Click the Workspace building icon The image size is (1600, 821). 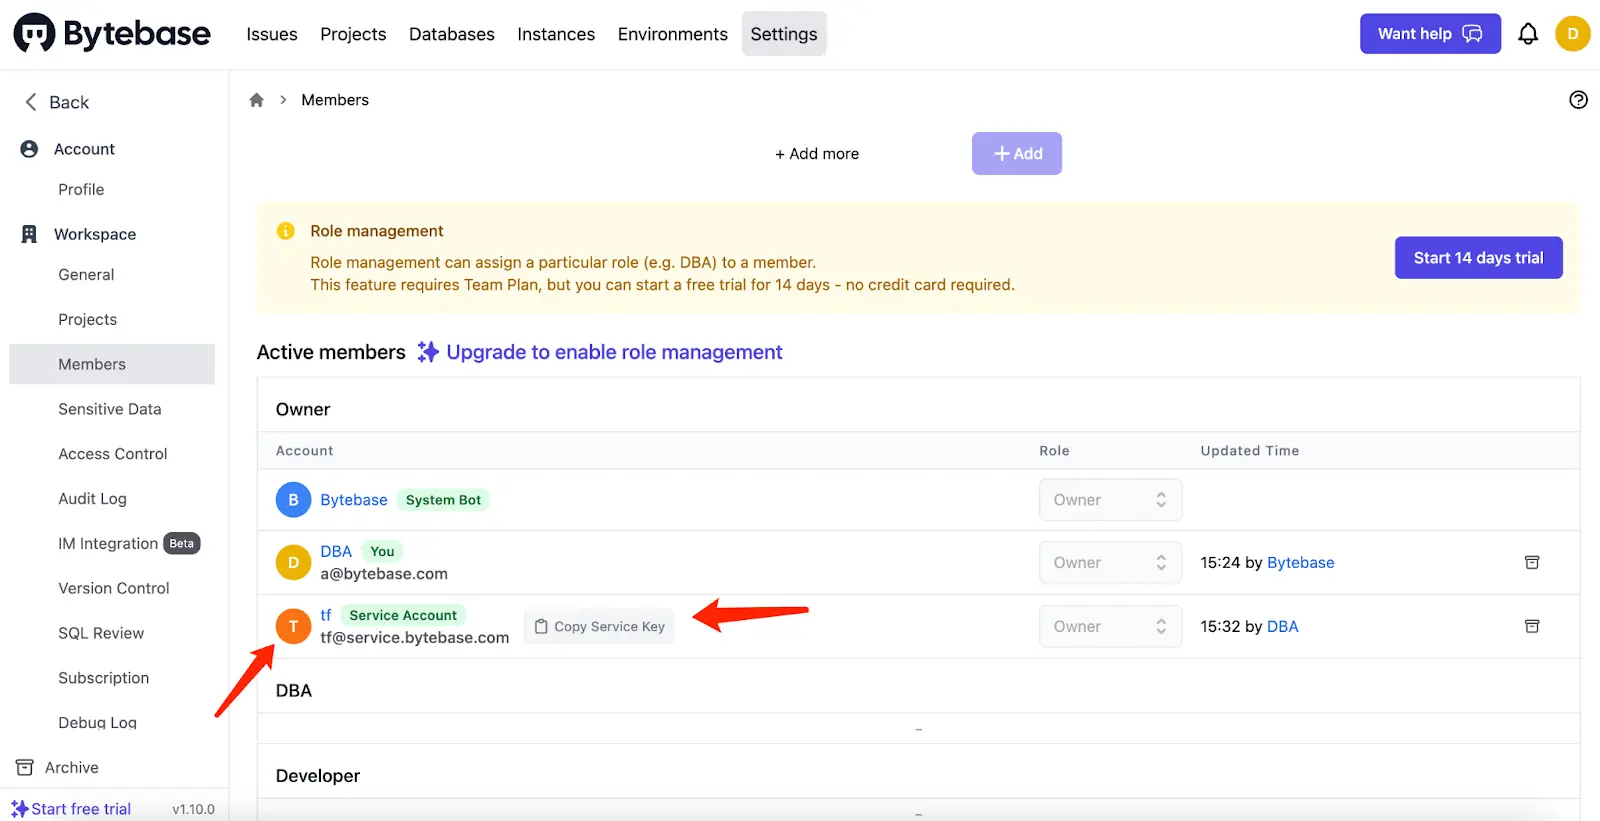(29, 234)
